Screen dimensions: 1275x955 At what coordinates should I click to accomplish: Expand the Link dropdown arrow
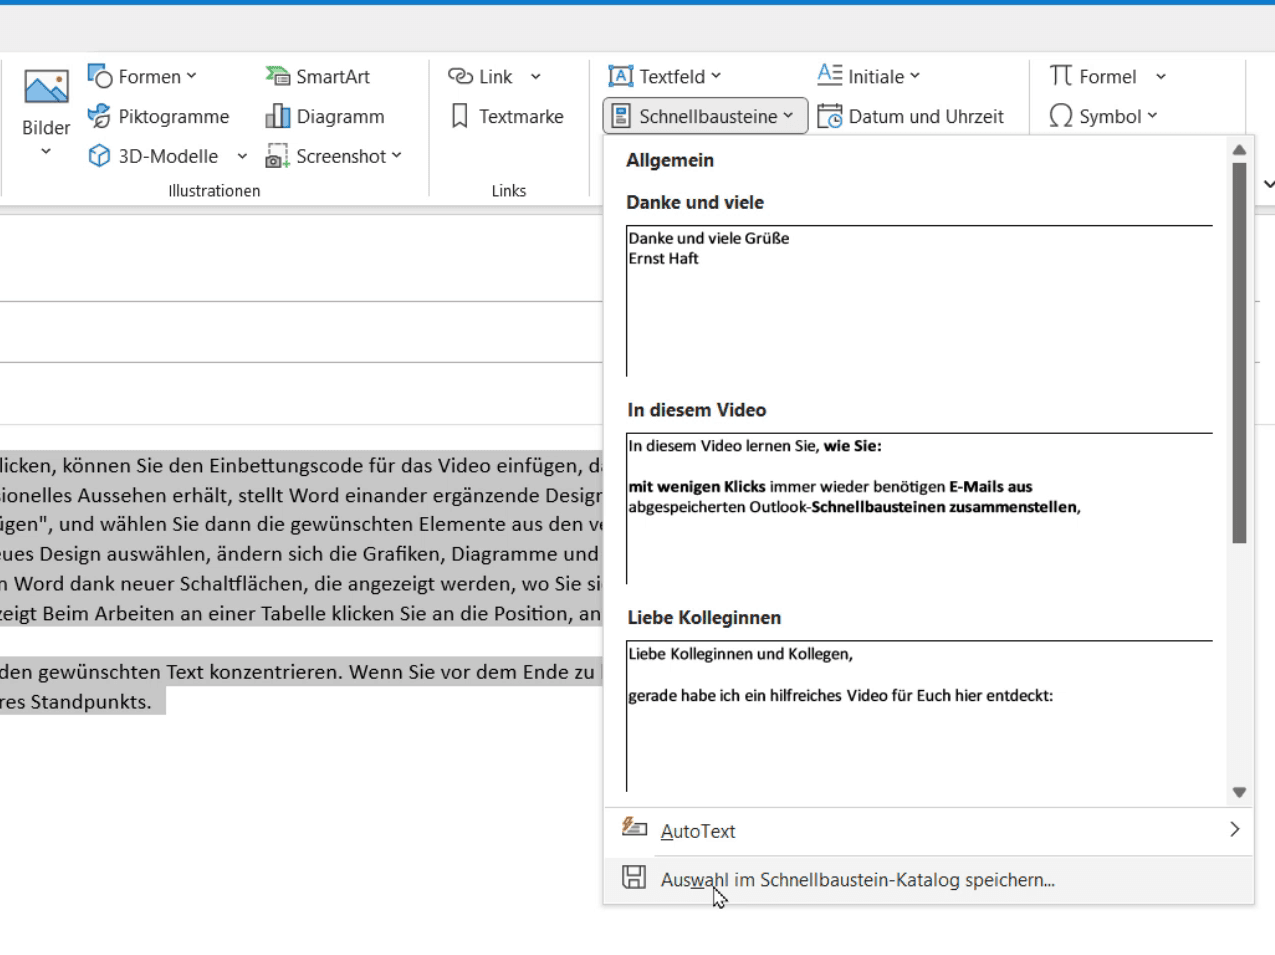click(x=536, y=77)
